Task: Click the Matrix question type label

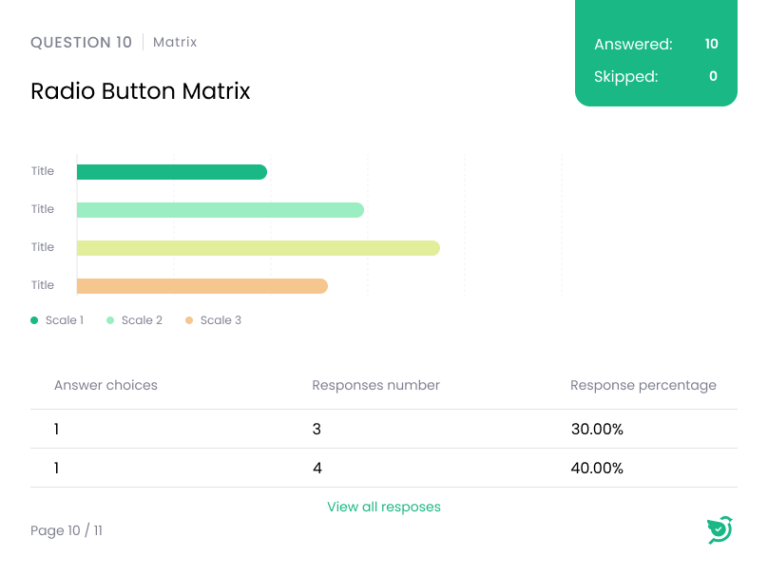Action: [175, 42]
